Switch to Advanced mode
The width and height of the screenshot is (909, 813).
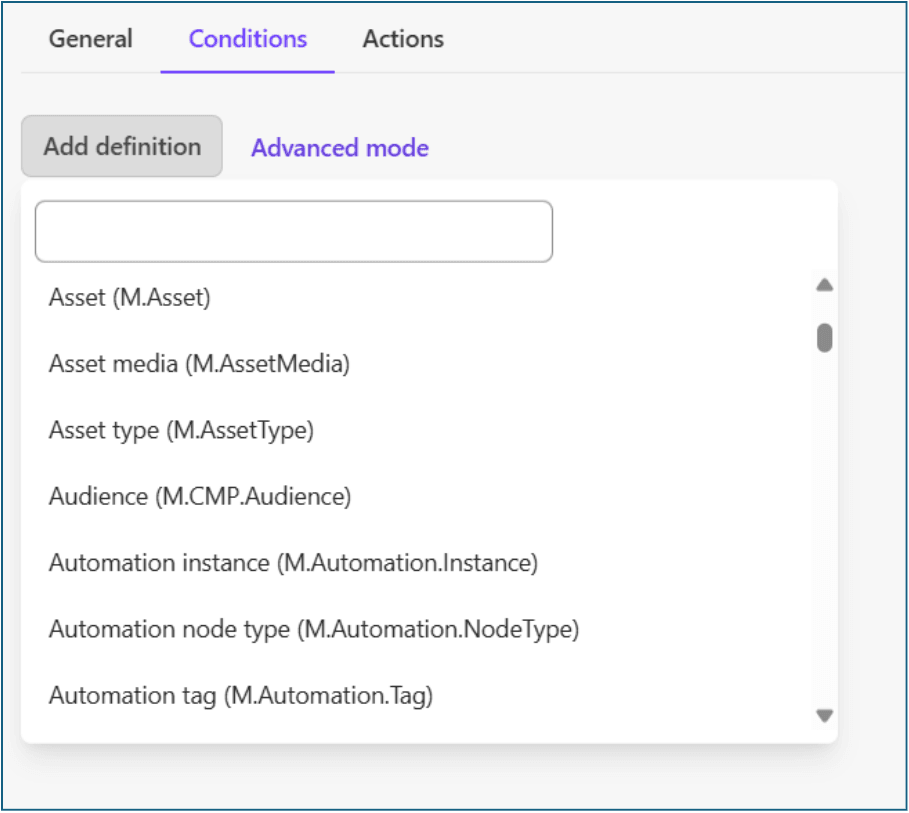click(339, 148)
